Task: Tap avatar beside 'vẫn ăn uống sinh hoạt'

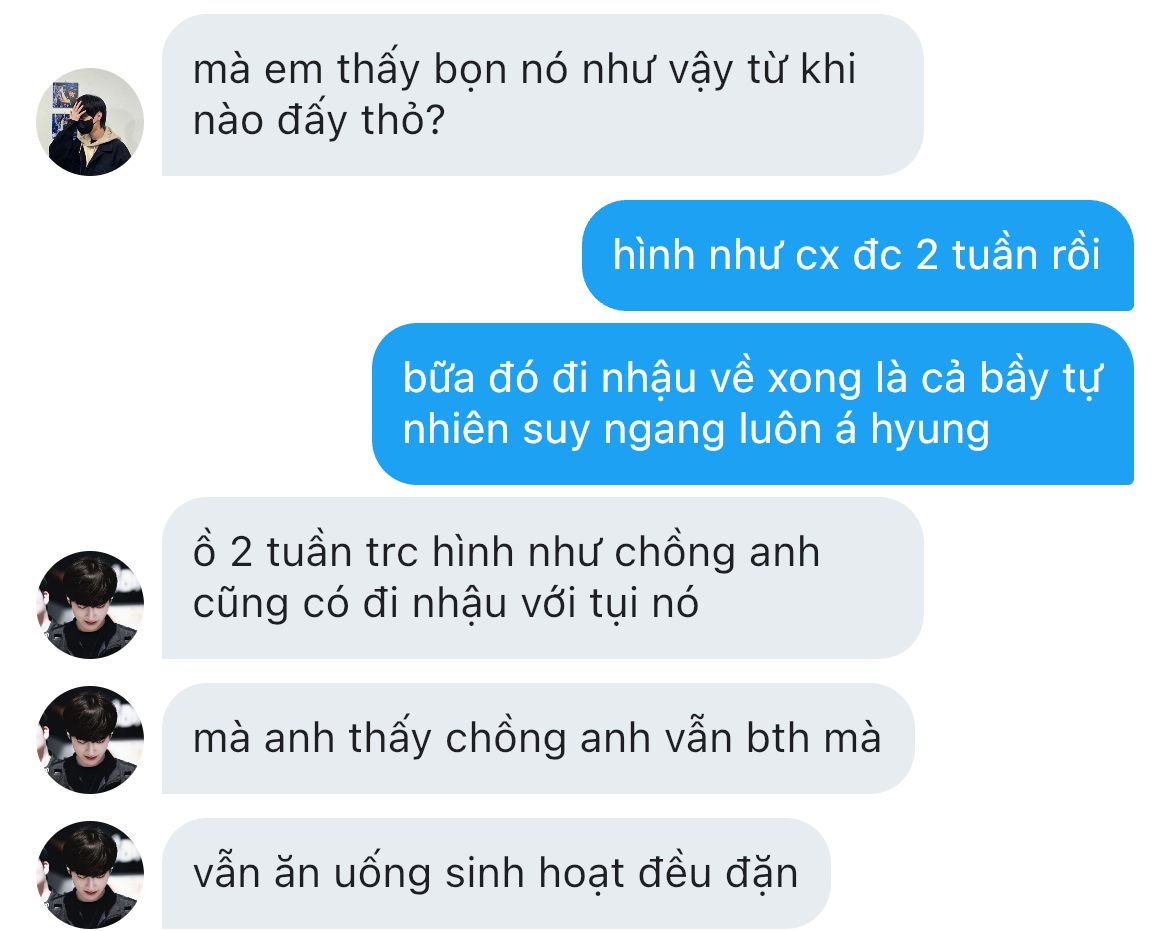Action: tap(90, 875)
